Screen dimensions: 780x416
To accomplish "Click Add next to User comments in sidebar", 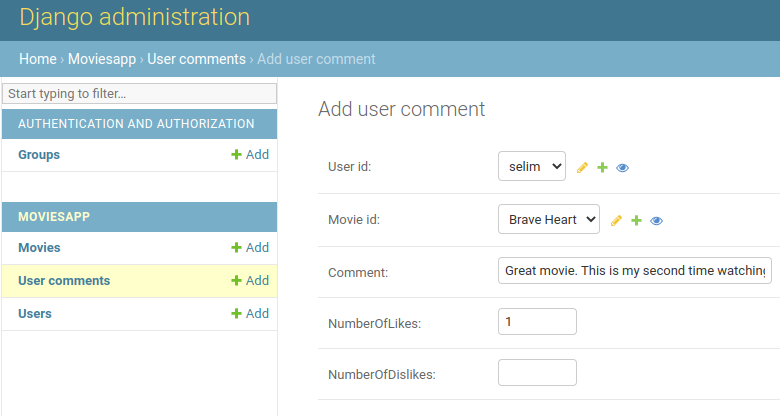I will click(x=250, y=281).
